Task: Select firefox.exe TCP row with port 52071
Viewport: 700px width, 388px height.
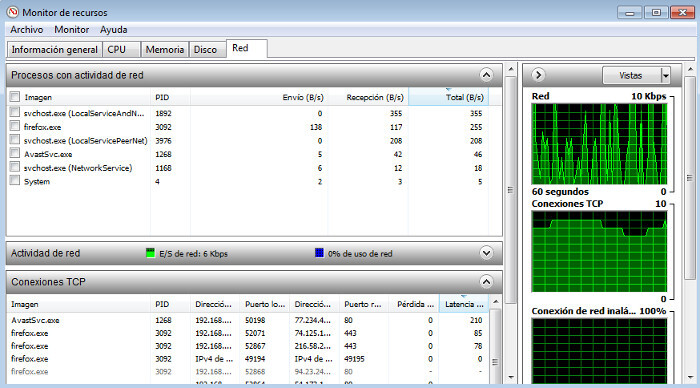Action: 248,333
